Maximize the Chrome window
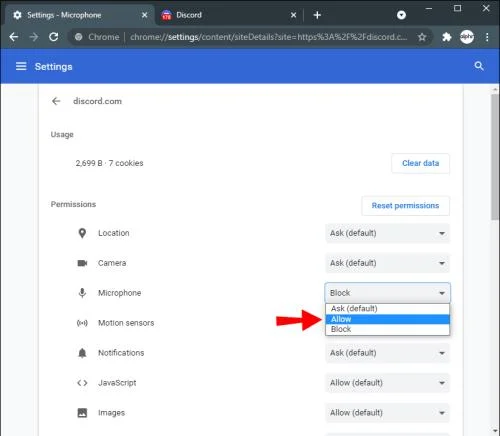 coord(458,8)
